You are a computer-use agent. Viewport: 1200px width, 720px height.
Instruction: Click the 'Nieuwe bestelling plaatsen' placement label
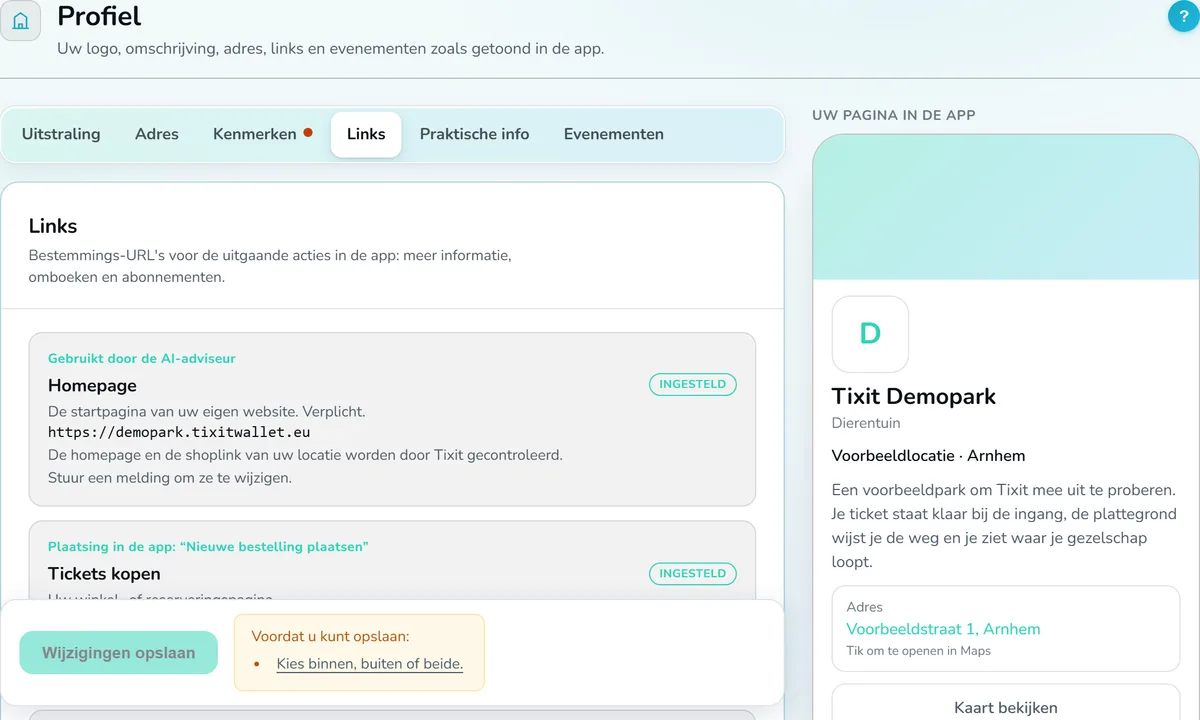tap(208, 547)
